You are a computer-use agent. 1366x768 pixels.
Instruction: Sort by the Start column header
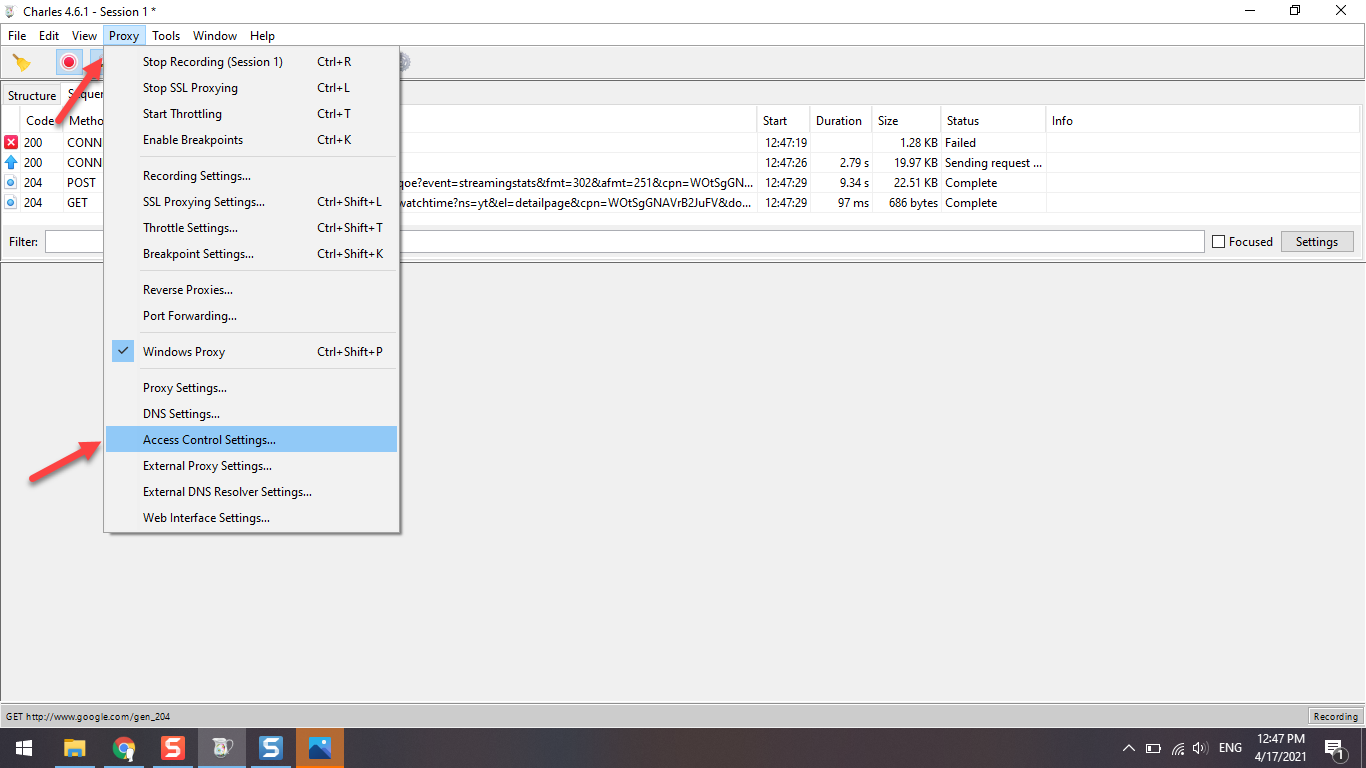[783, 121]
